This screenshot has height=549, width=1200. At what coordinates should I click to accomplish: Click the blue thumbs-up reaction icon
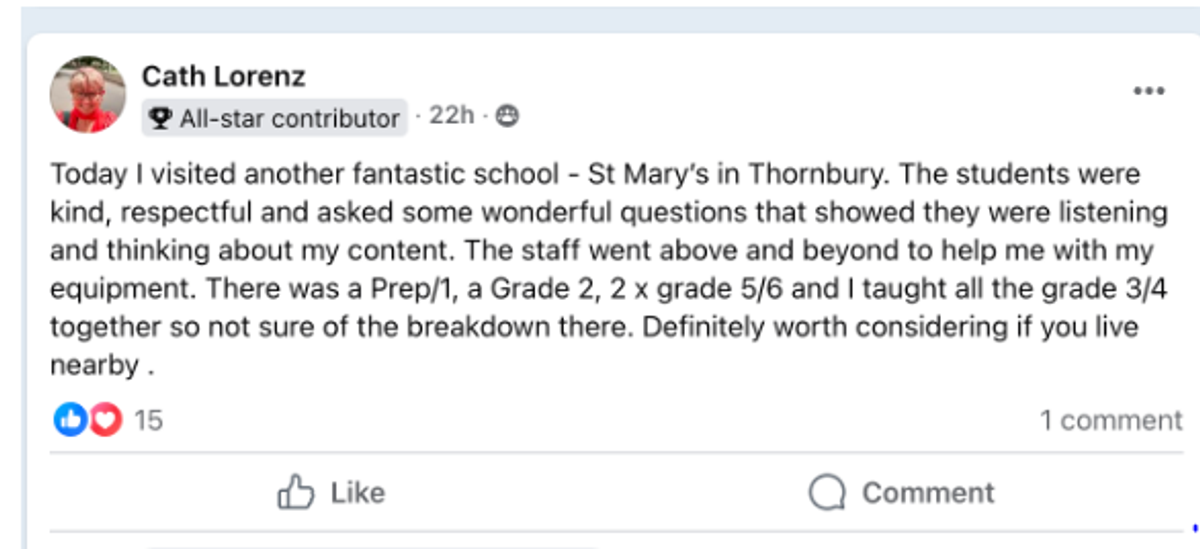[x=69, y=420]
